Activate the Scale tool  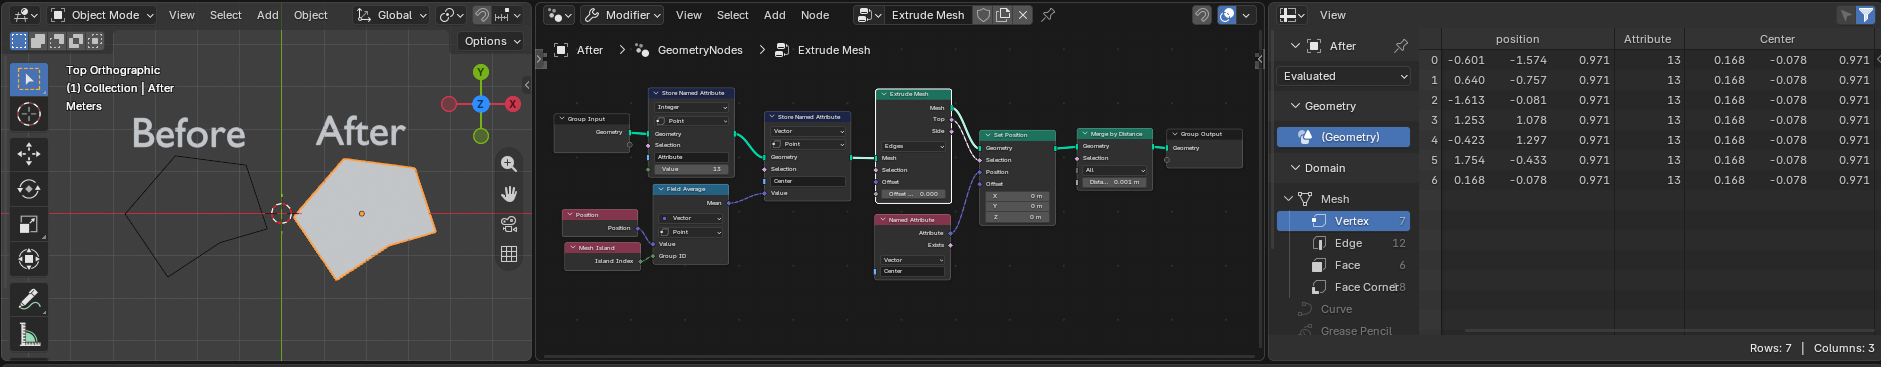(29, 224)
